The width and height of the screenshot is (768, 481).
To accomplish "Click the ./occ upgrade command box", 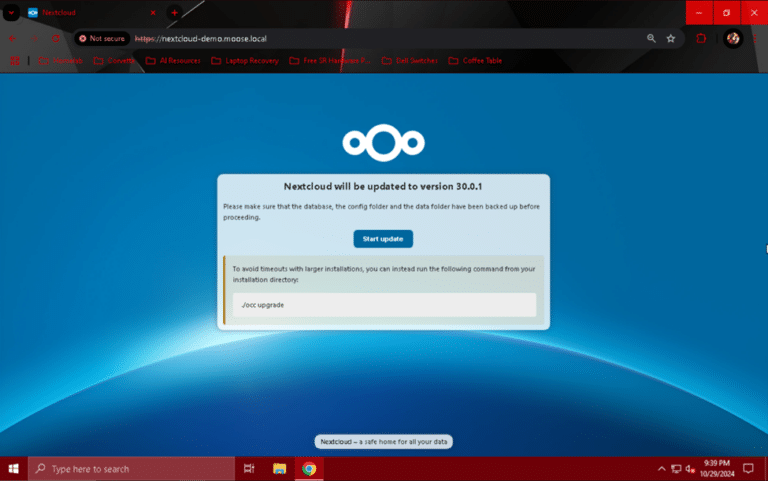I will pyautogui.click(x=384, y=305).
